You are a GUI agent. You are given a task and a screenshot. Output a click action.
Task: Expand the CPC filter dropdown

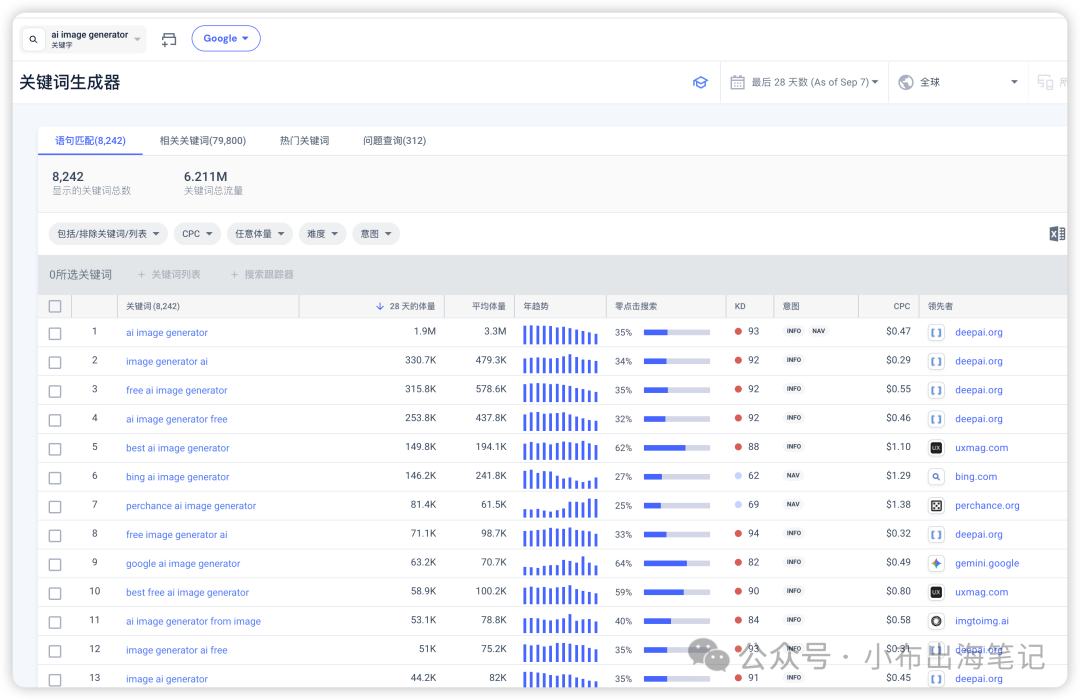197,234
